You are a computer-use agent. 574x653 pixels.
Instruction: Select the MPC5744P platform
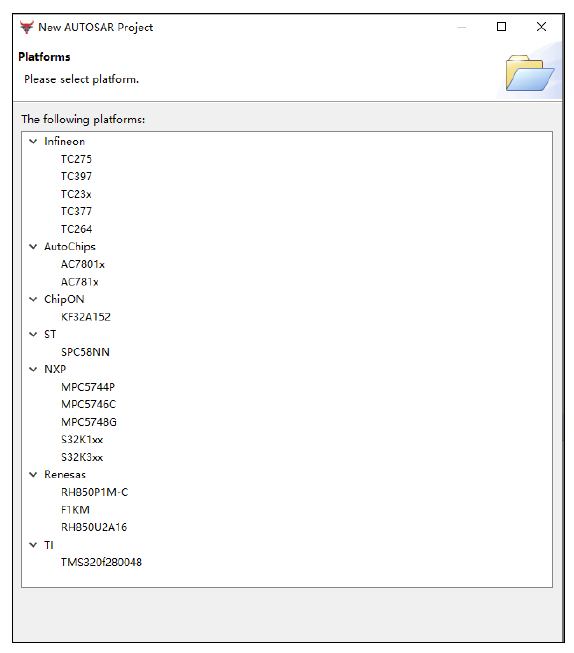(x=88, y=387)
